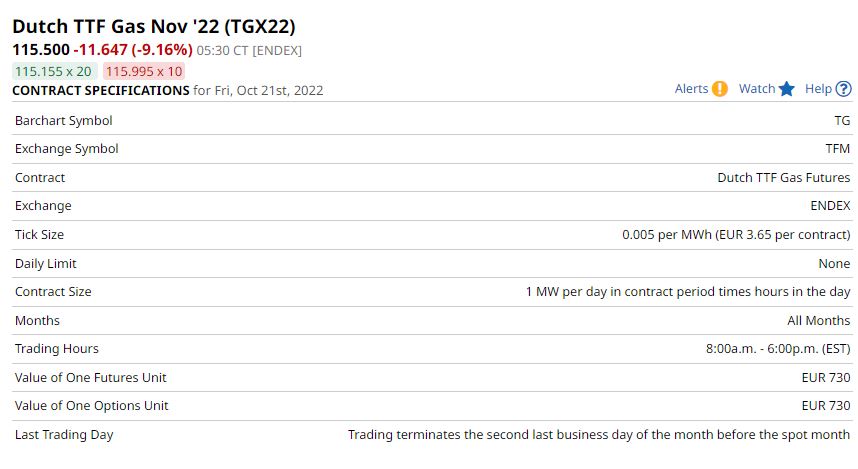This screenshot has width=858, height=469.
Task: Click the Contract Size description text
Action: click(x=687, y=292)
